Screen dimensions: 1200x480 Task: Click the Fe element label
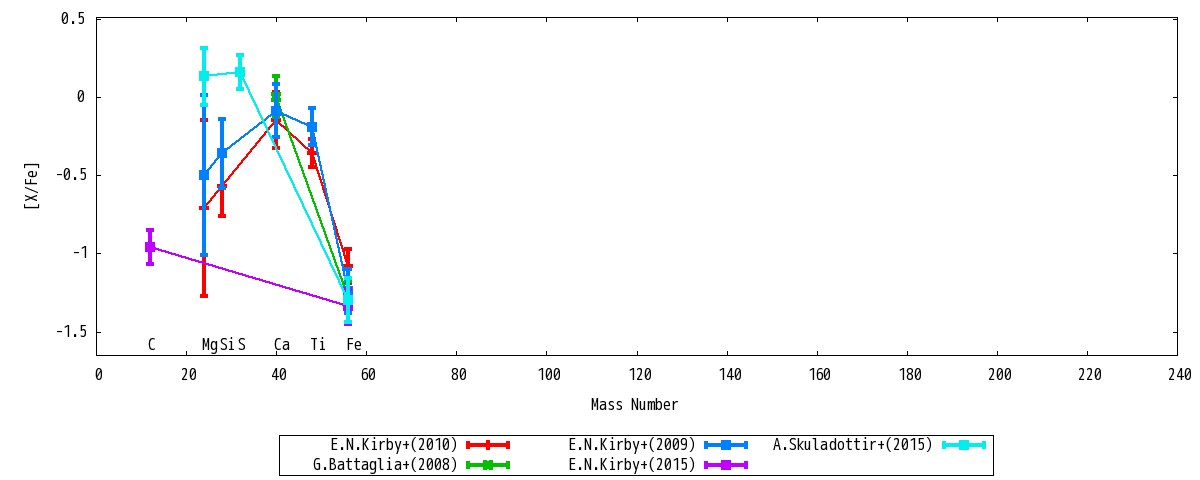(x=354, y=345)
